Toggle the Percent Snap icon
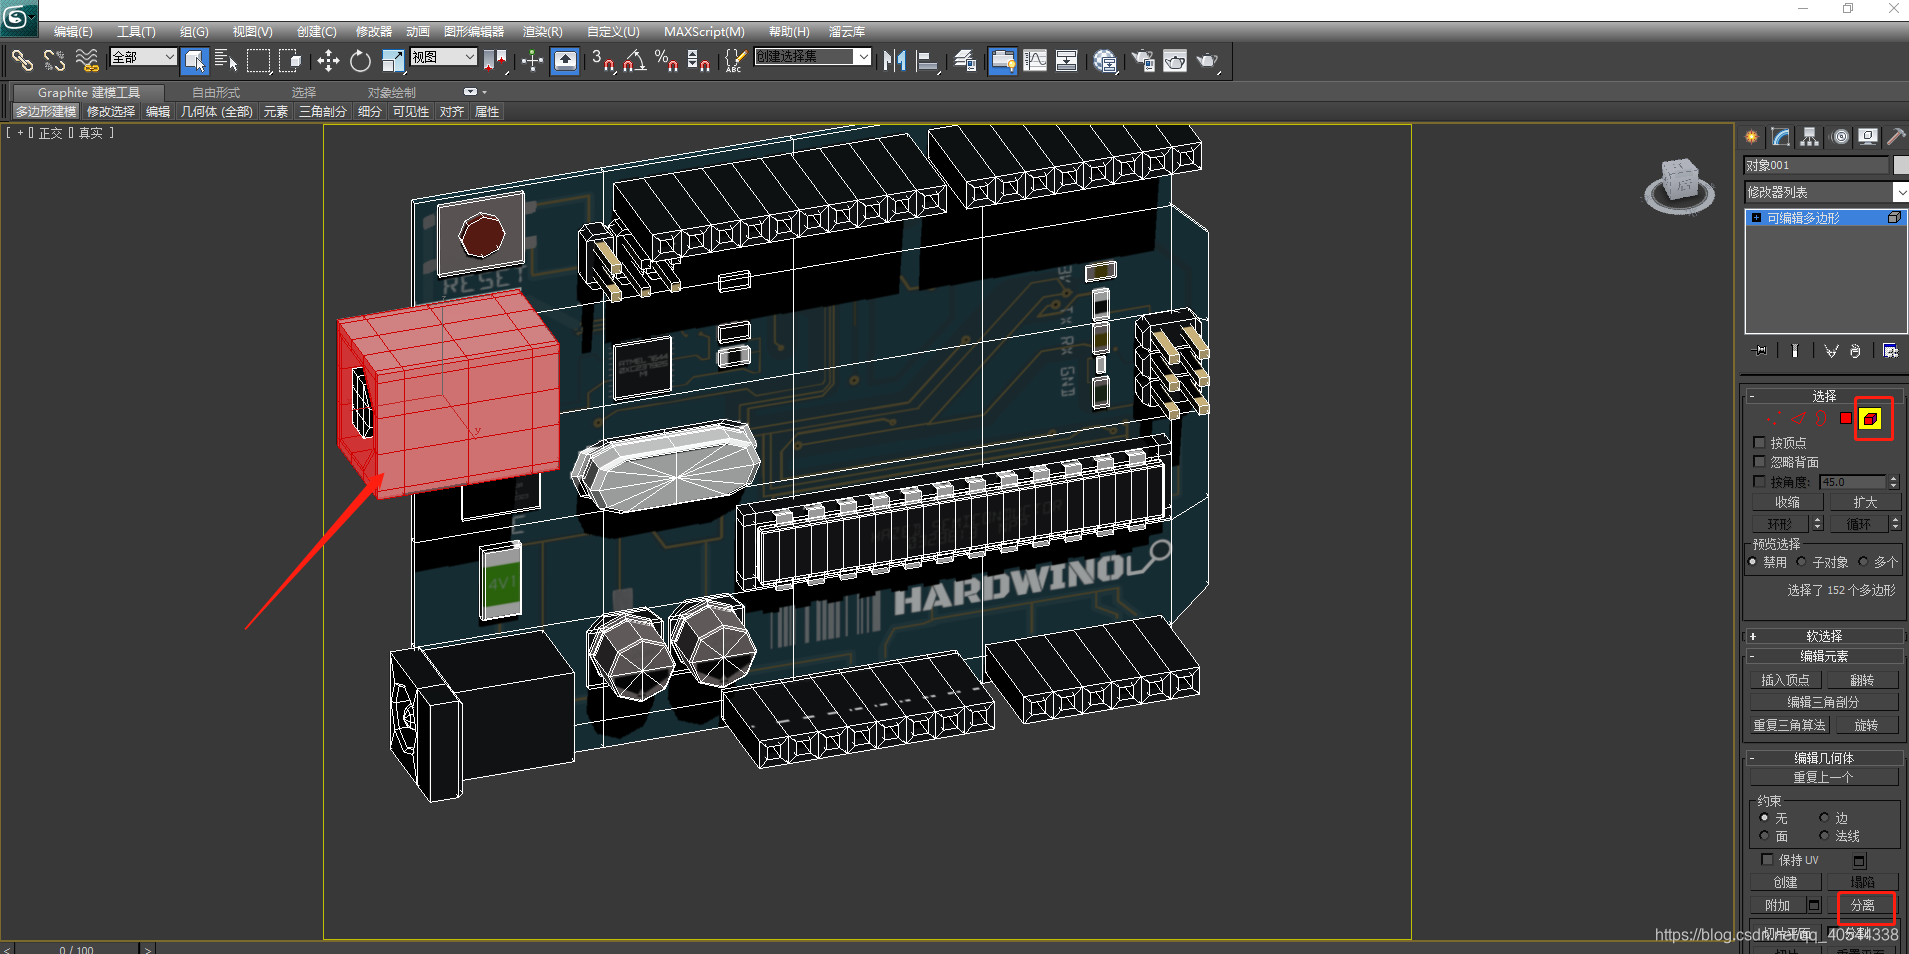 point(666,61)
